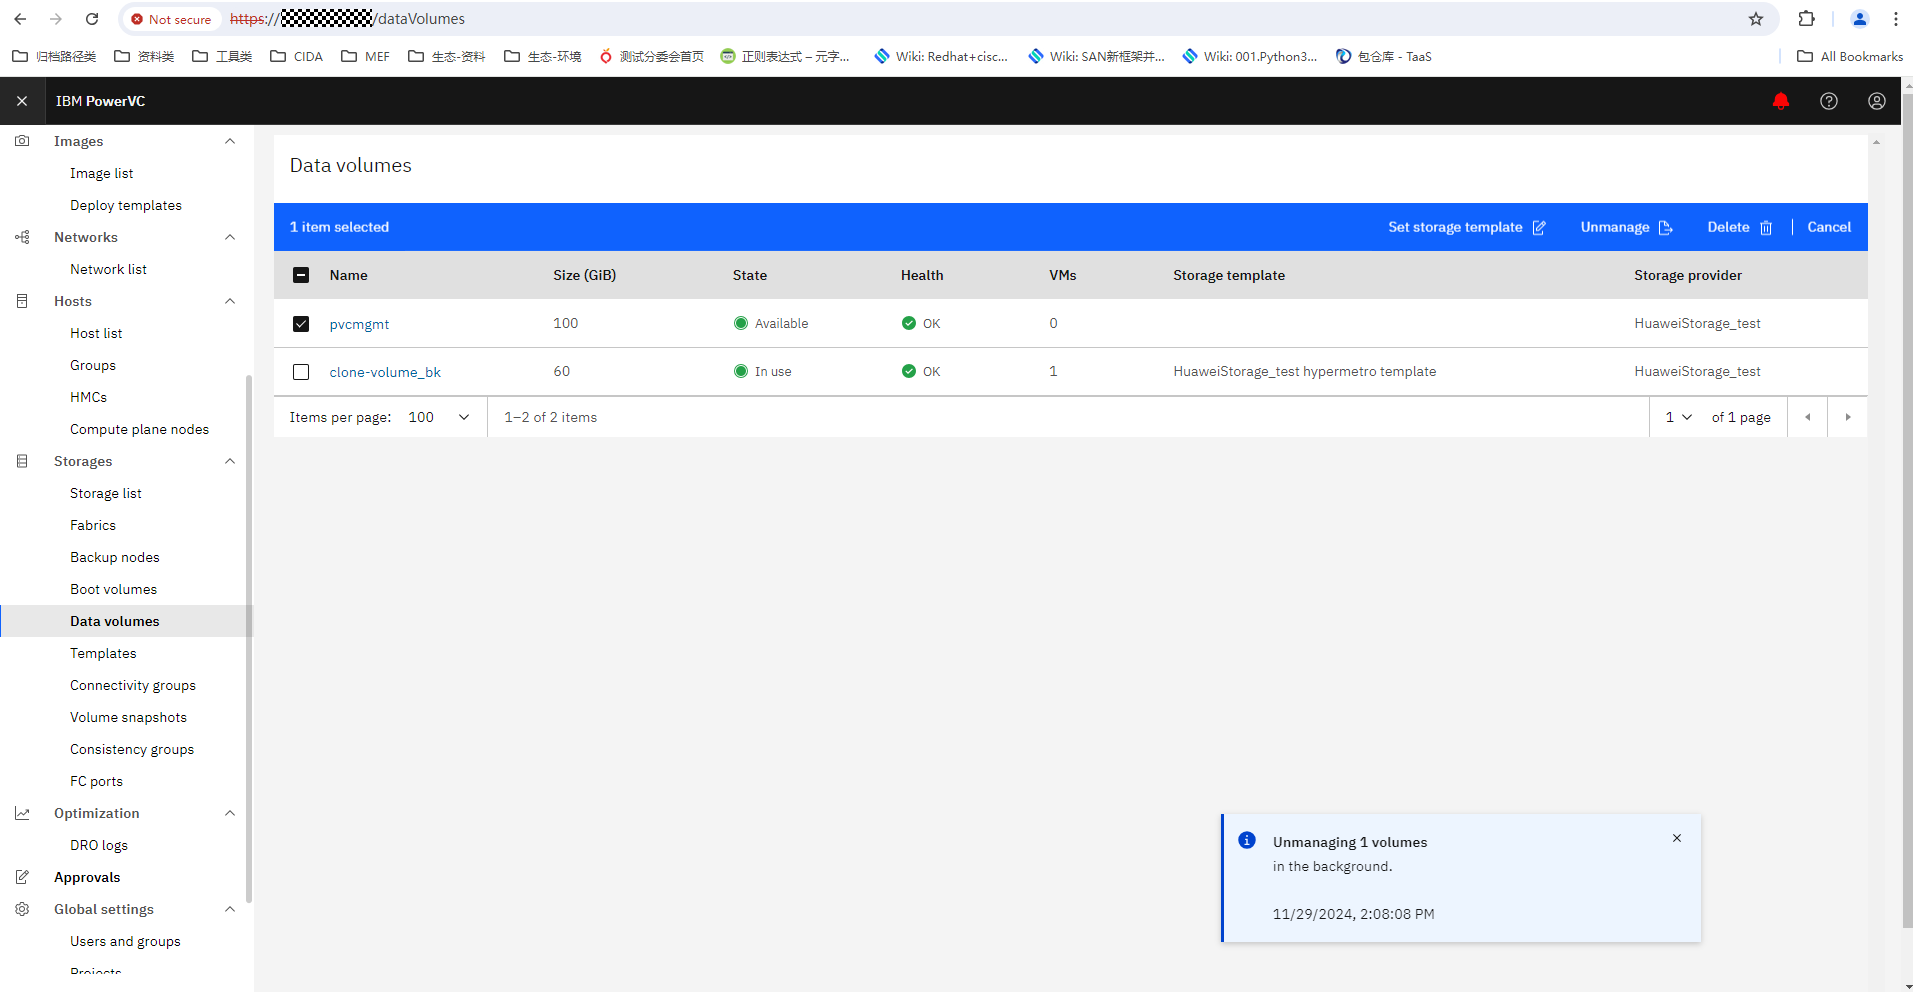
Task: Reload the page with browser refresh icon
Action: tap(92, 19)
